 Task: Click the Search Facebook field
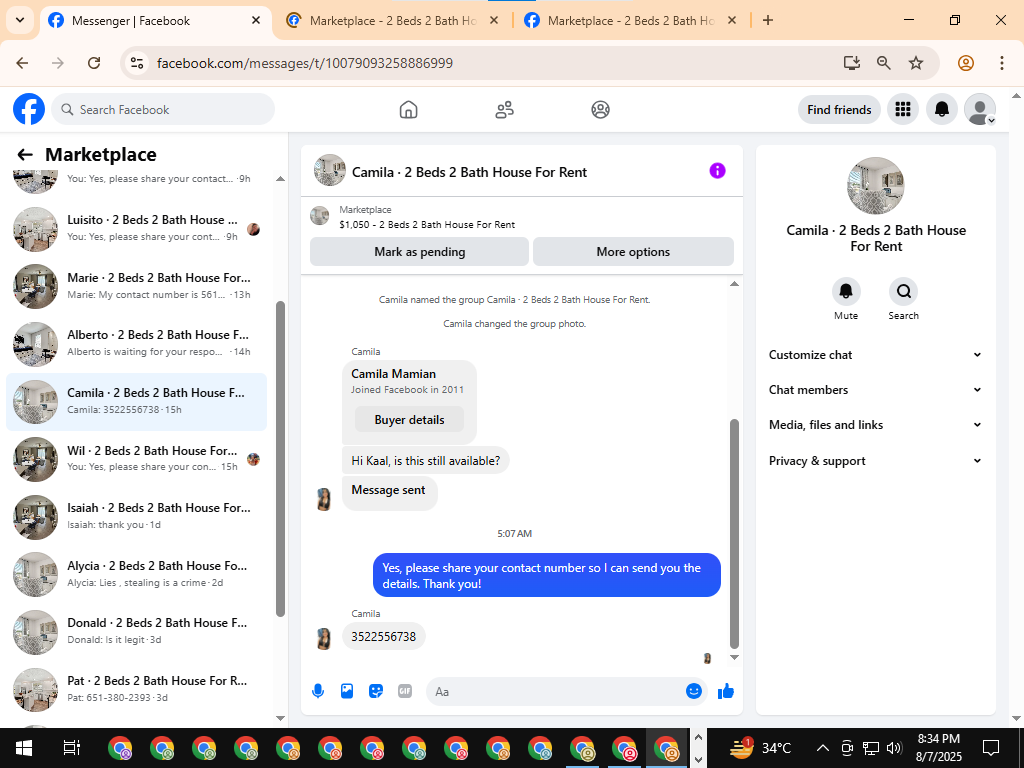[163, 110]
